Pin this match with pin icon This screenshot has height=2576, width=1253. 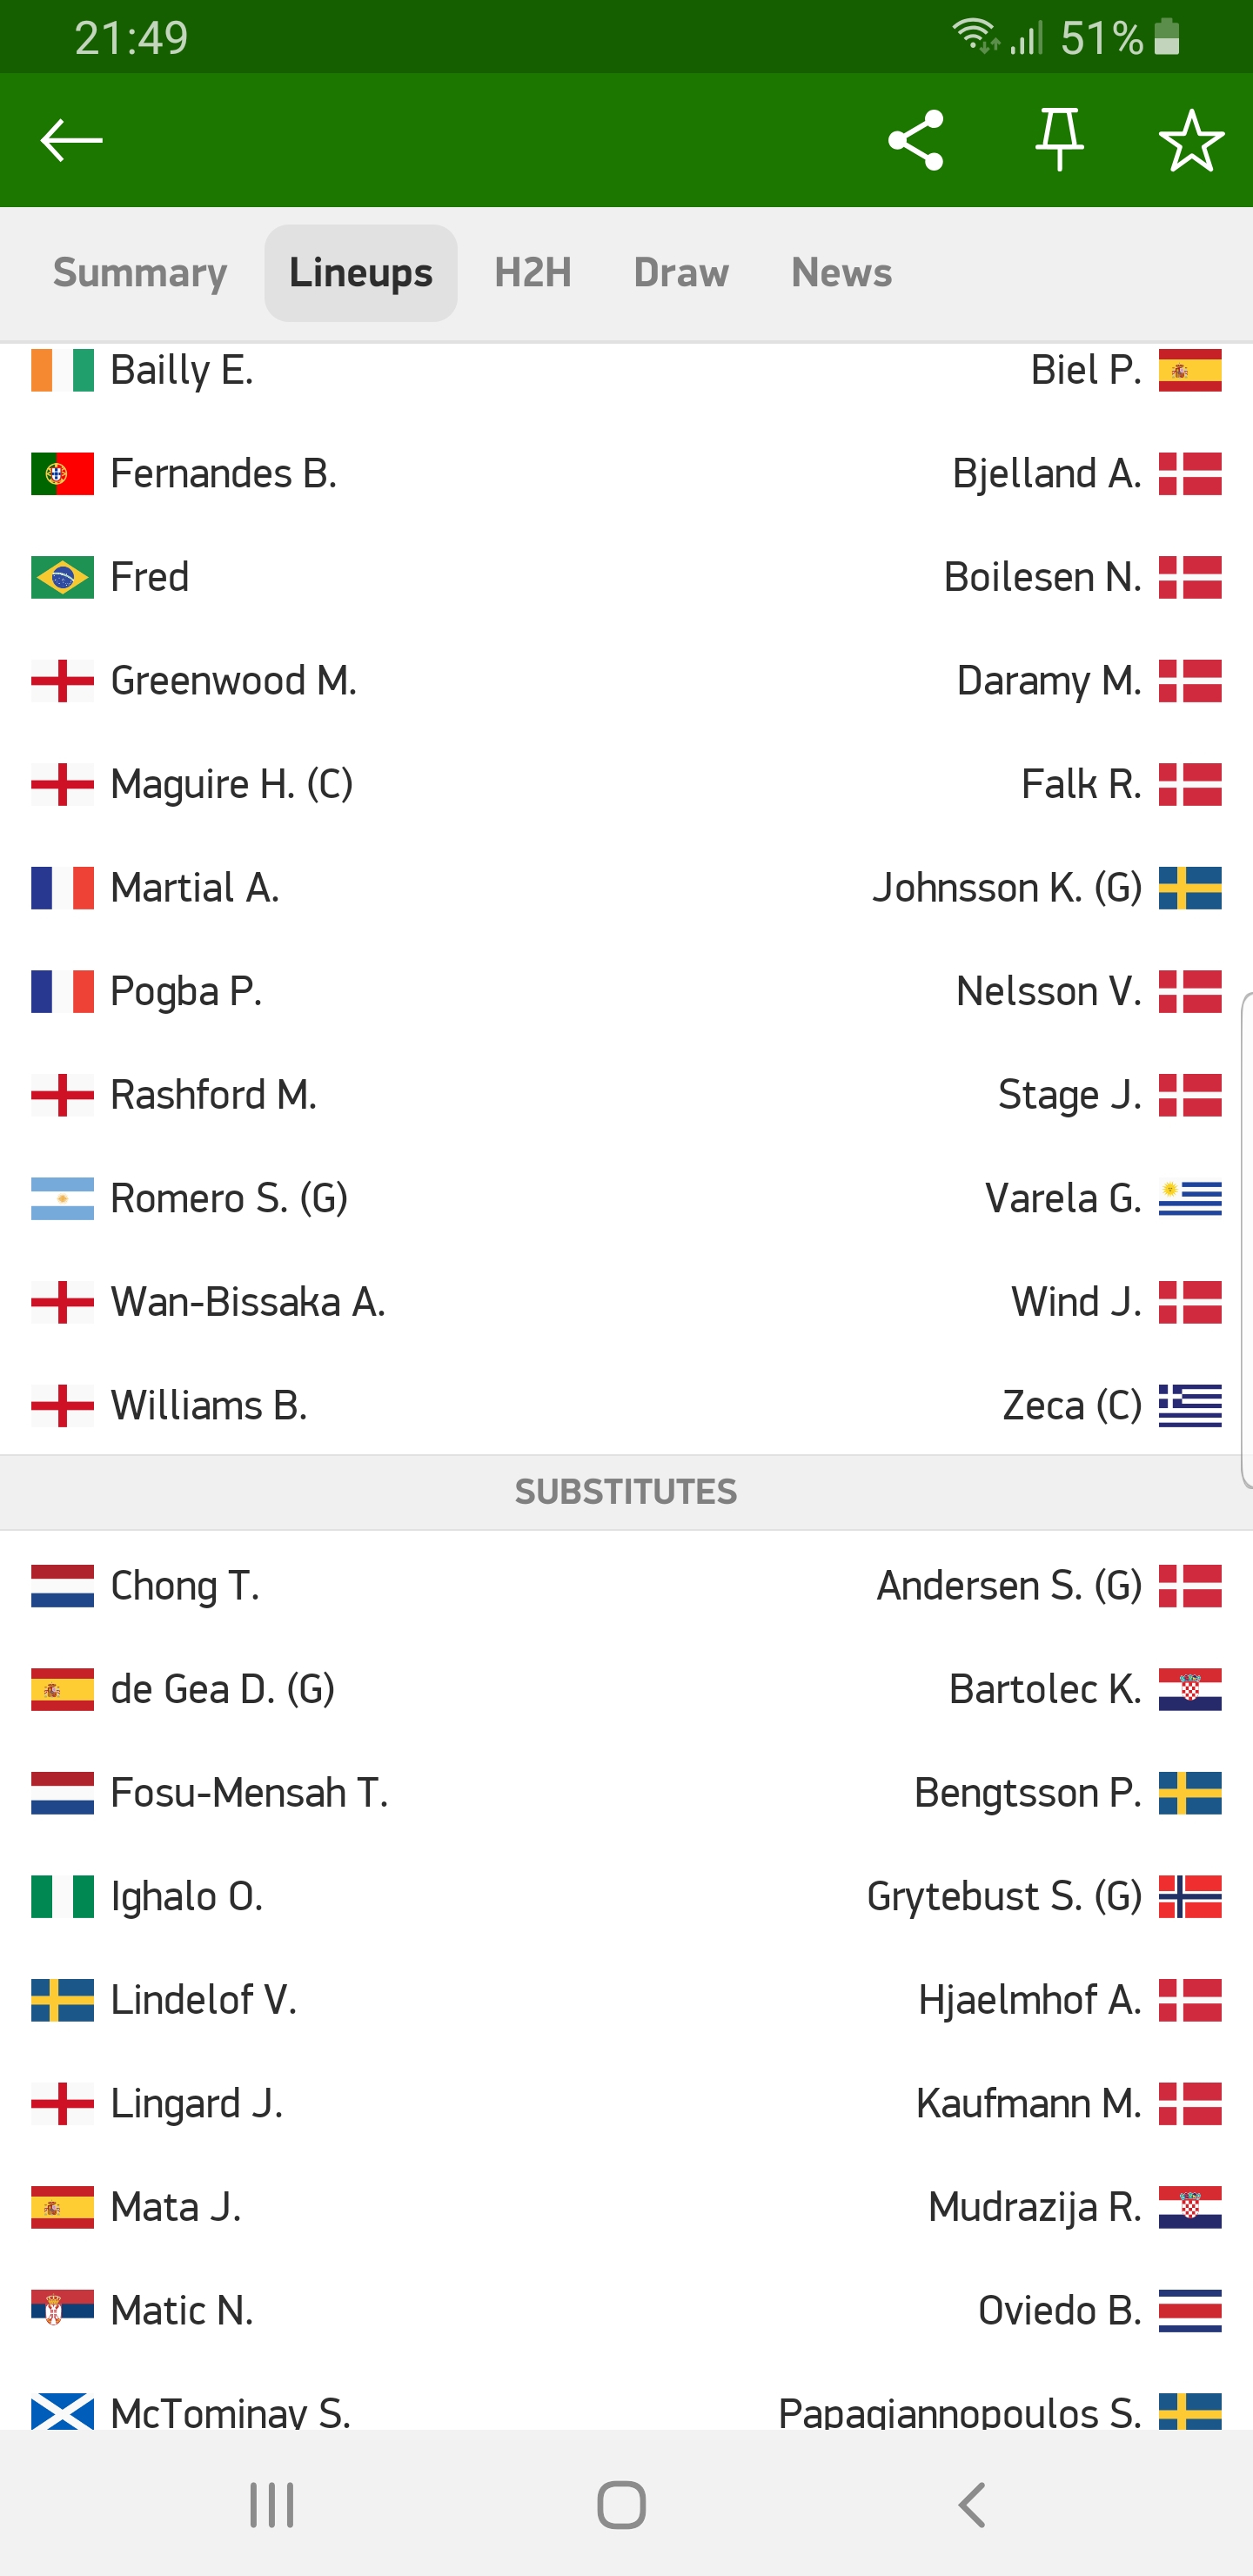point(1059,140)
